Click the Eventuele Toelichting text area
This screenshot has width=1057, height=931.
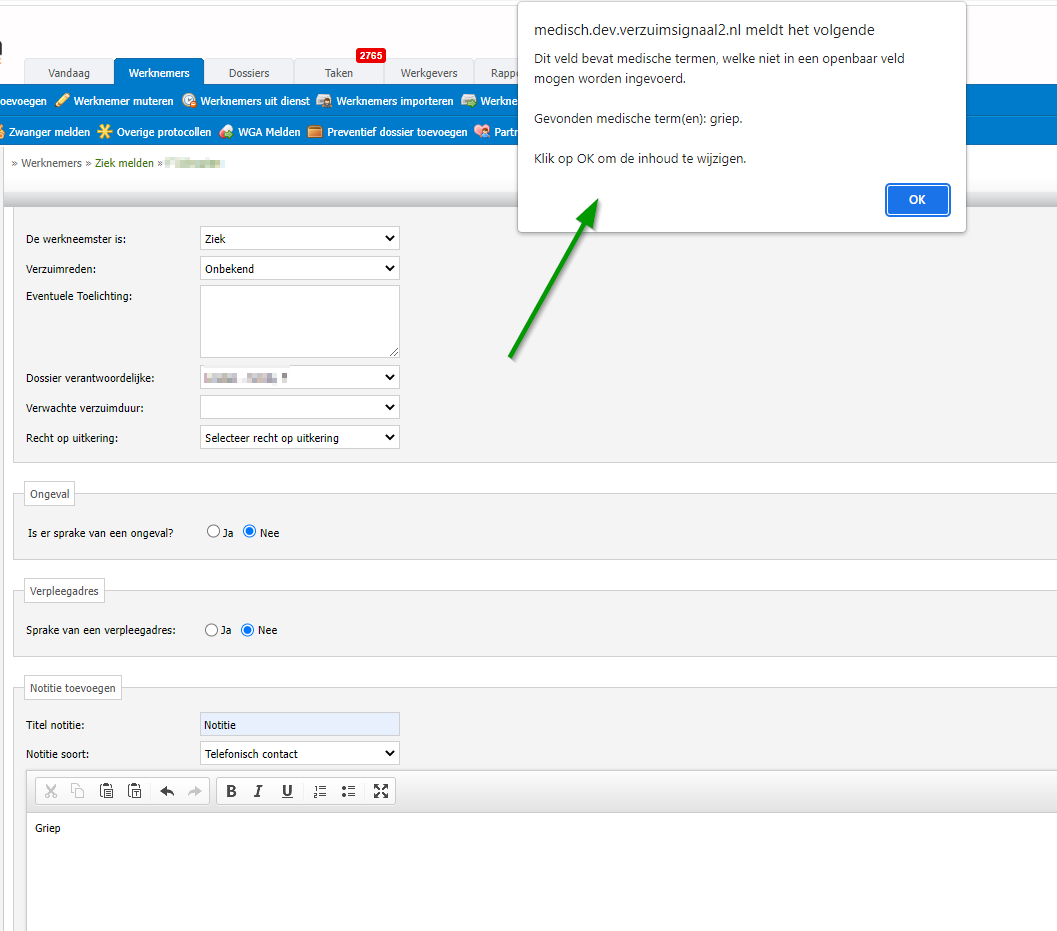click(299, 322)
